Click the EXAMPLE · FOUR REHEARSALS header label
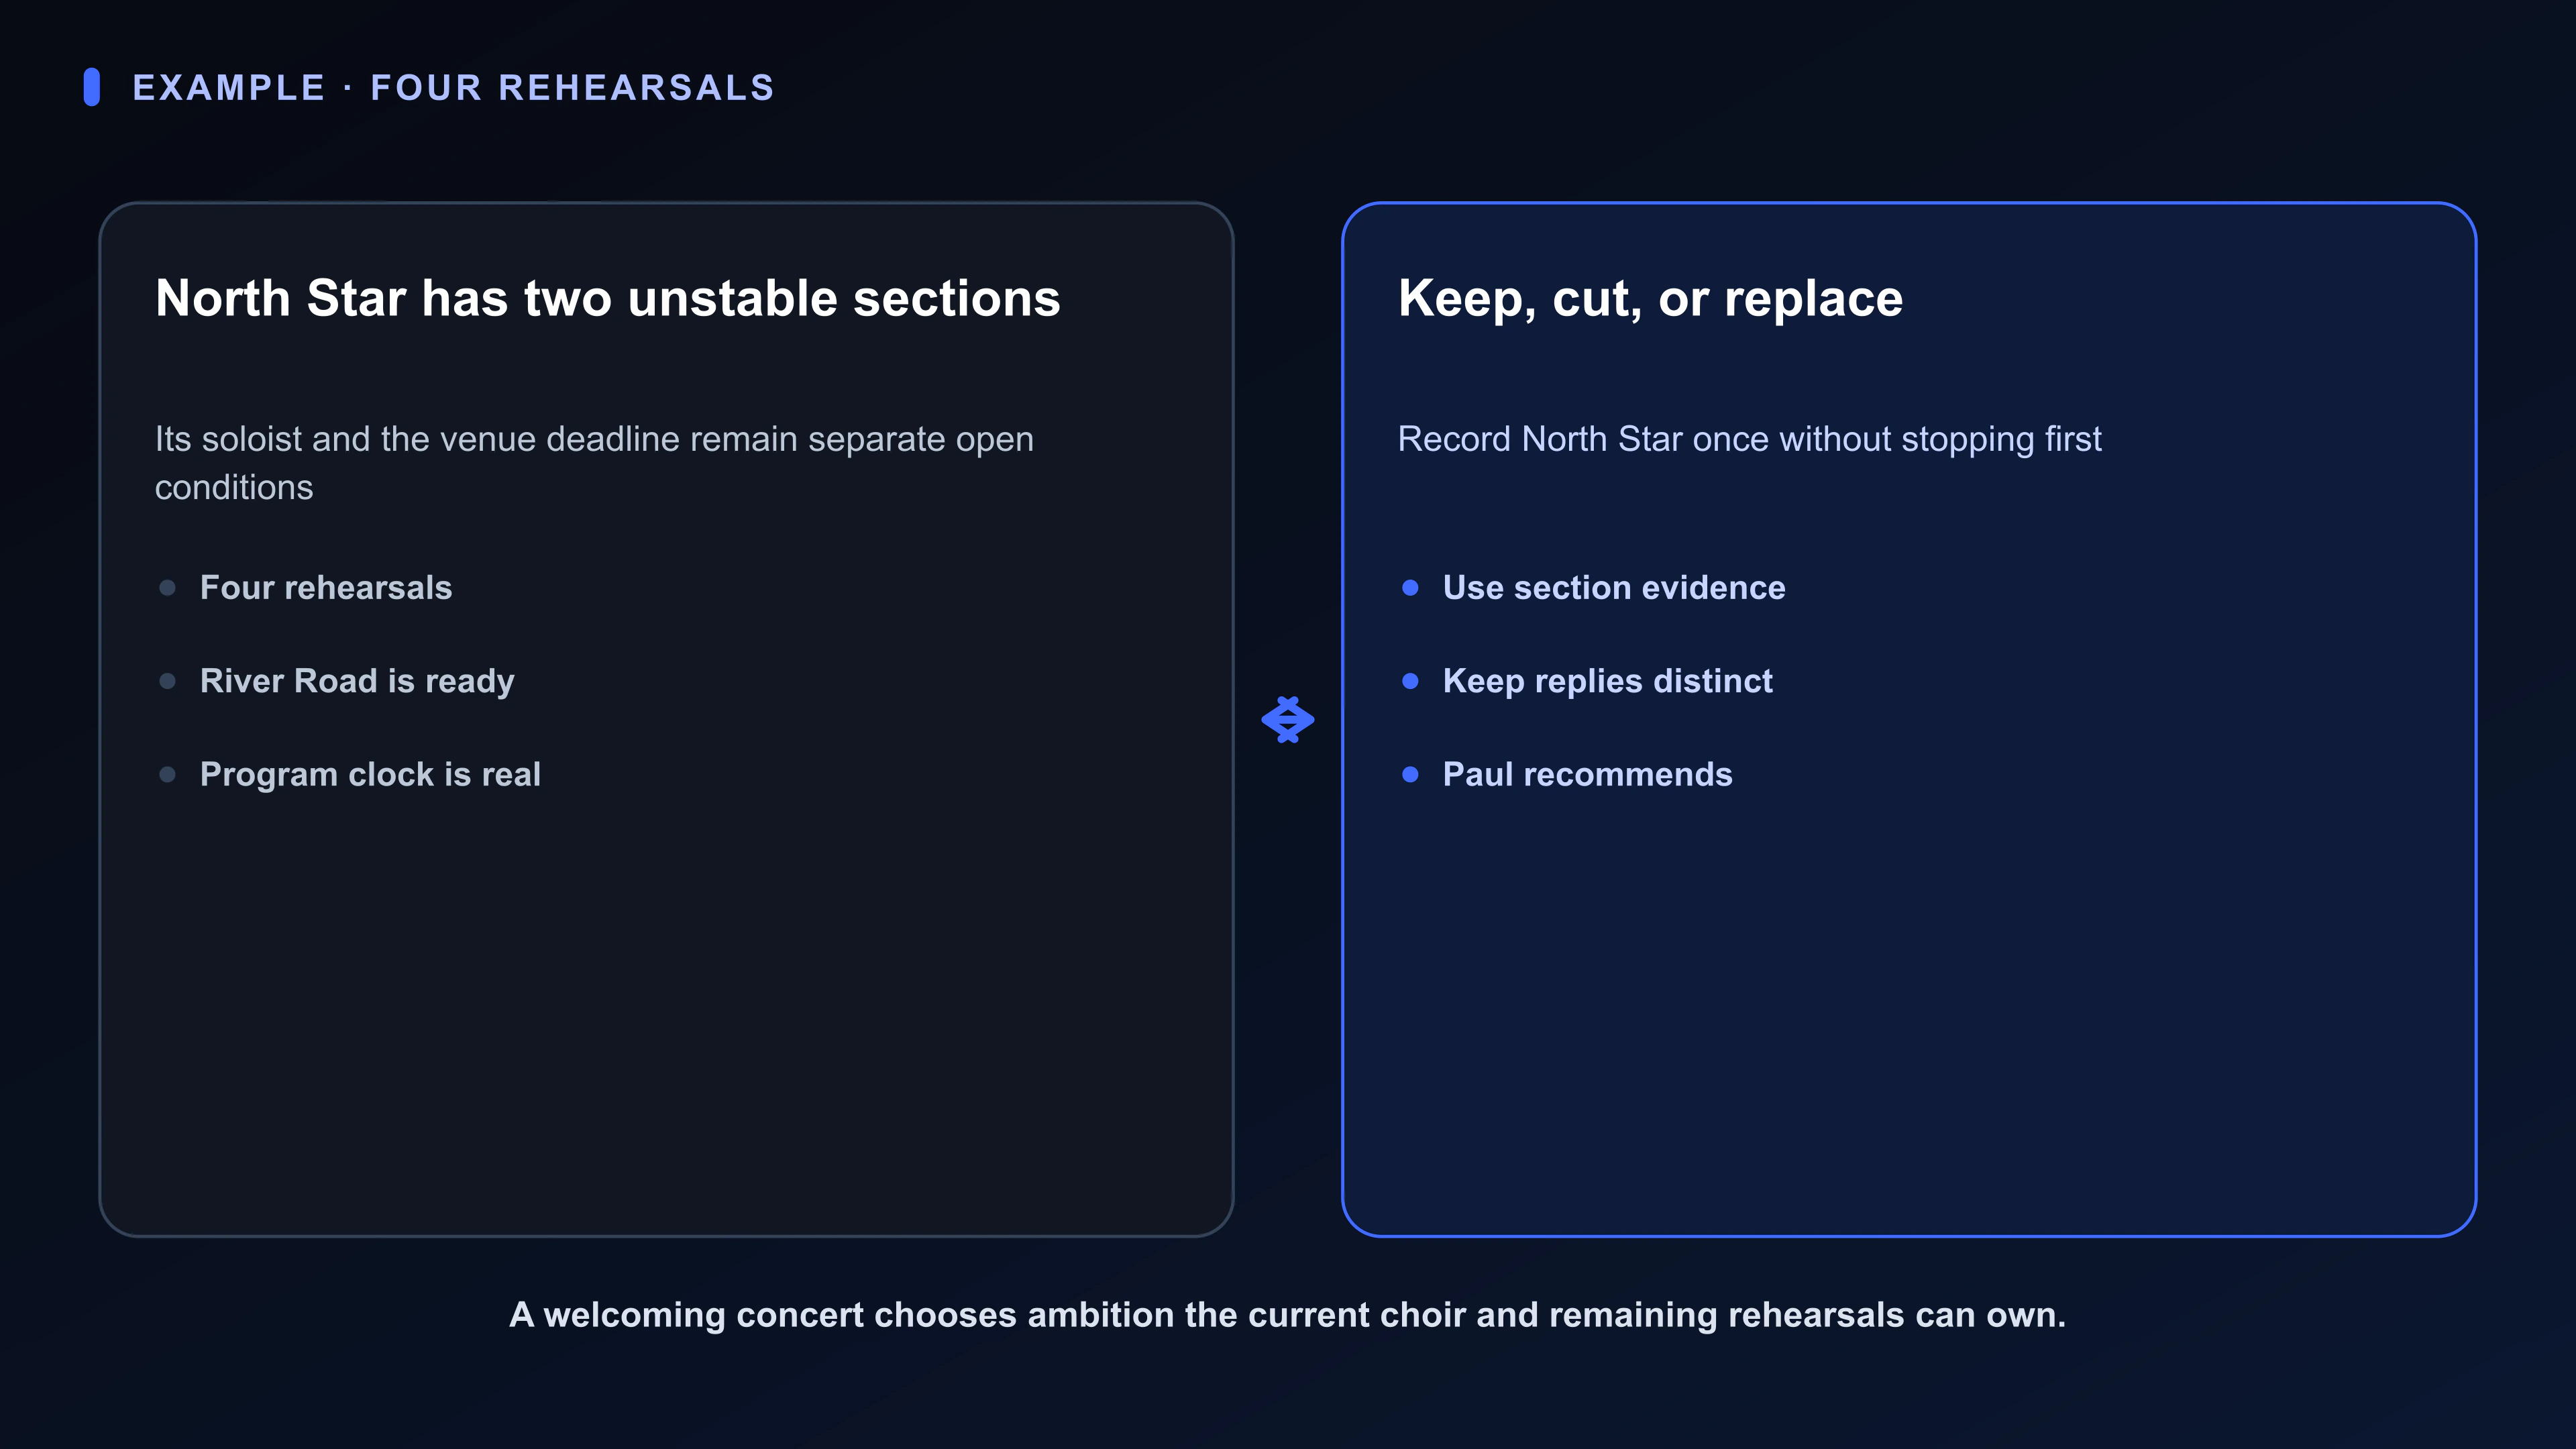The image size is (2576, 1449). (453, 88)
